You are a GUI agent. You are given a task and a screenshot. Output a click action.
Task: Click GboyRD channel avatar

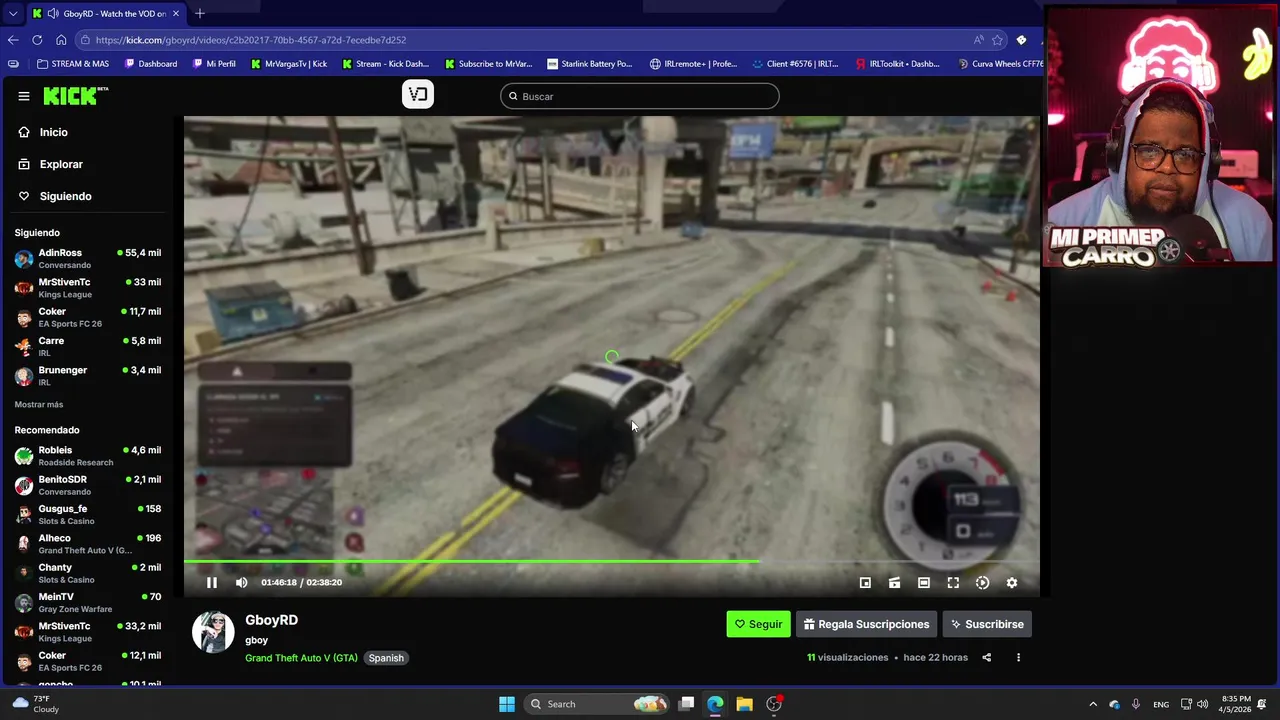pos(213,632)
